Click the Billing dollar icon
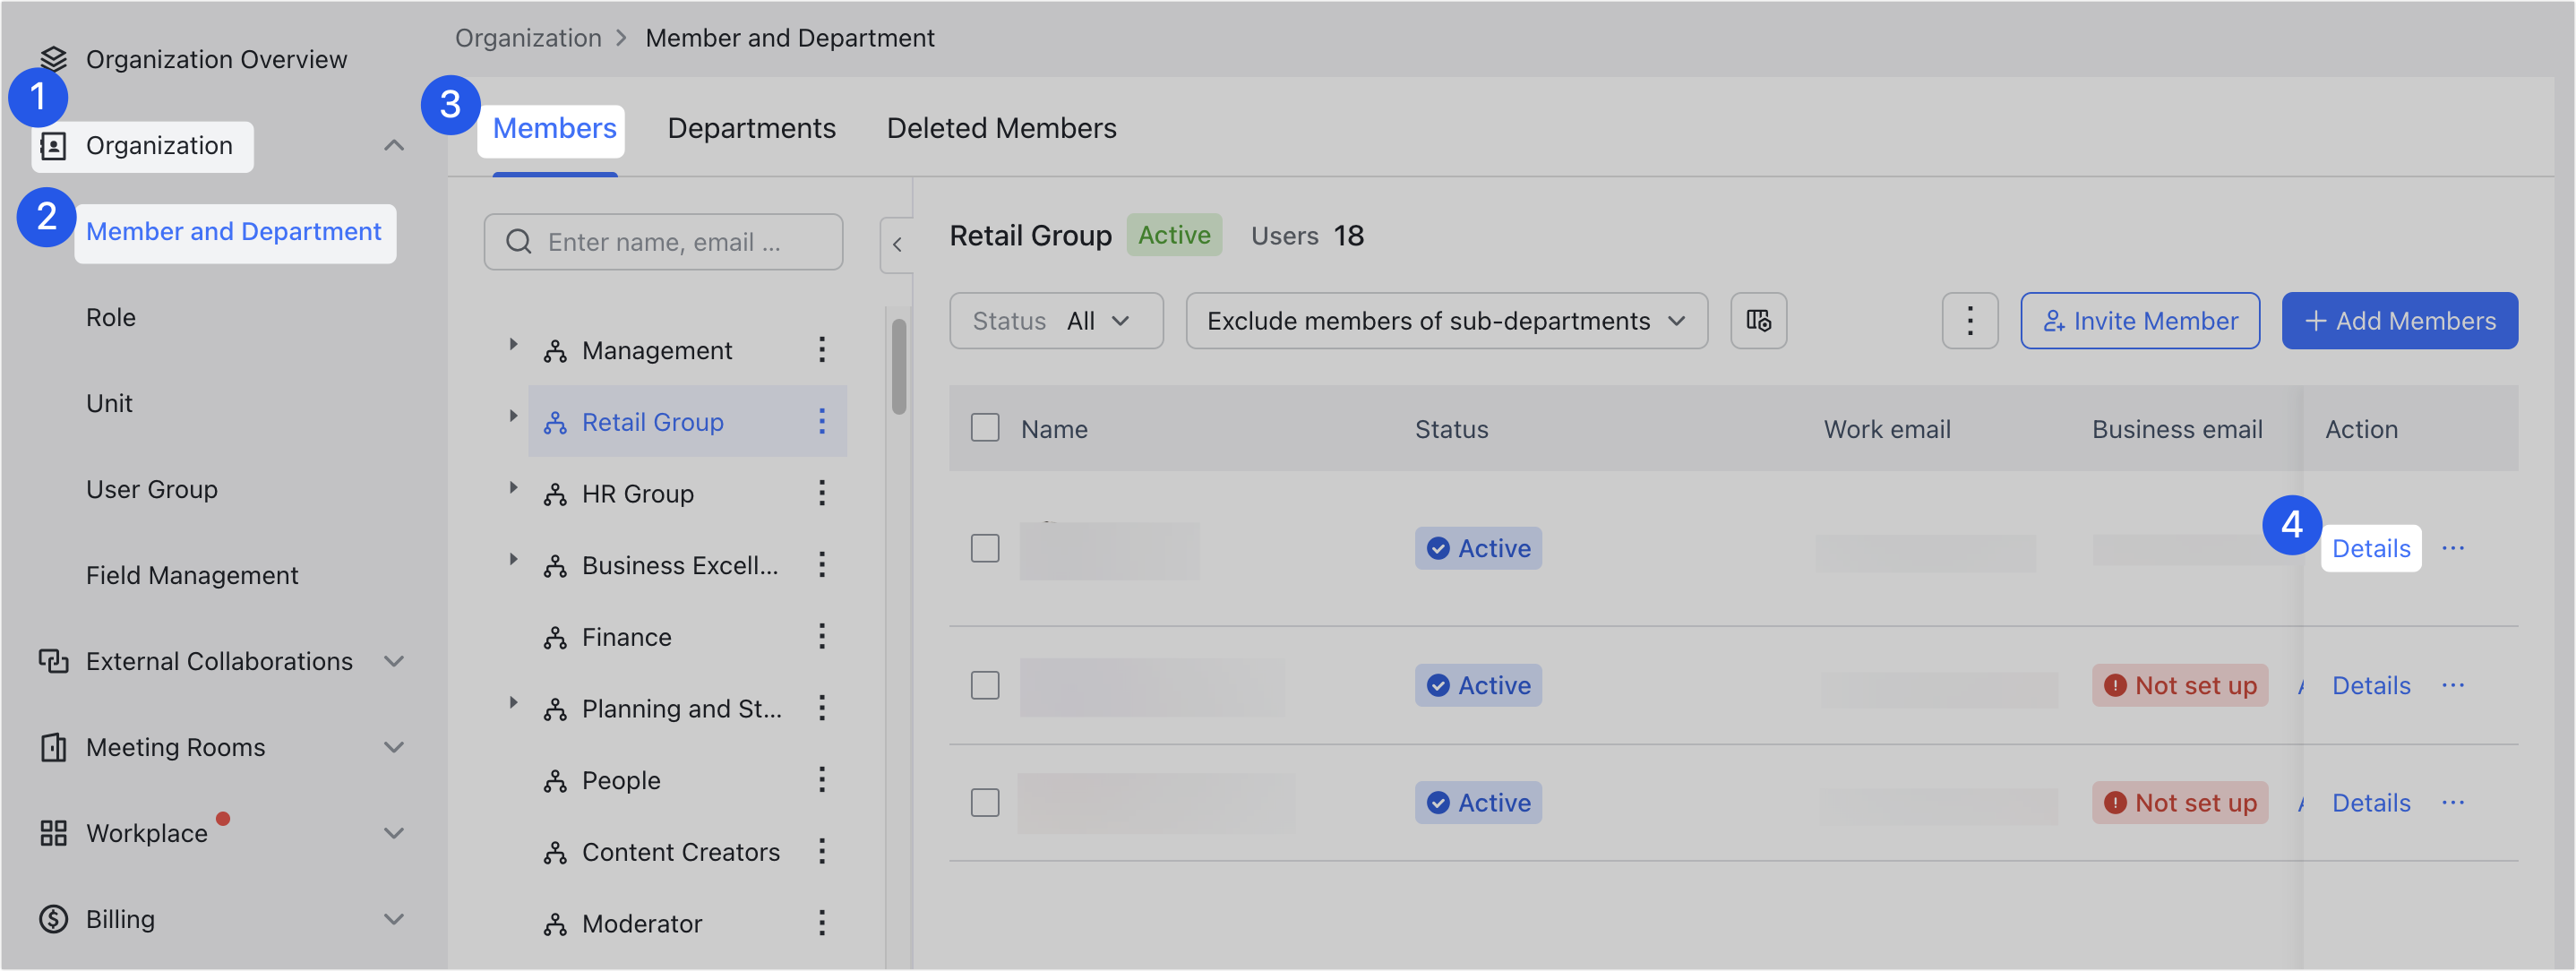Viewport: 2576px width, 971px height. (x=53, y=918)
